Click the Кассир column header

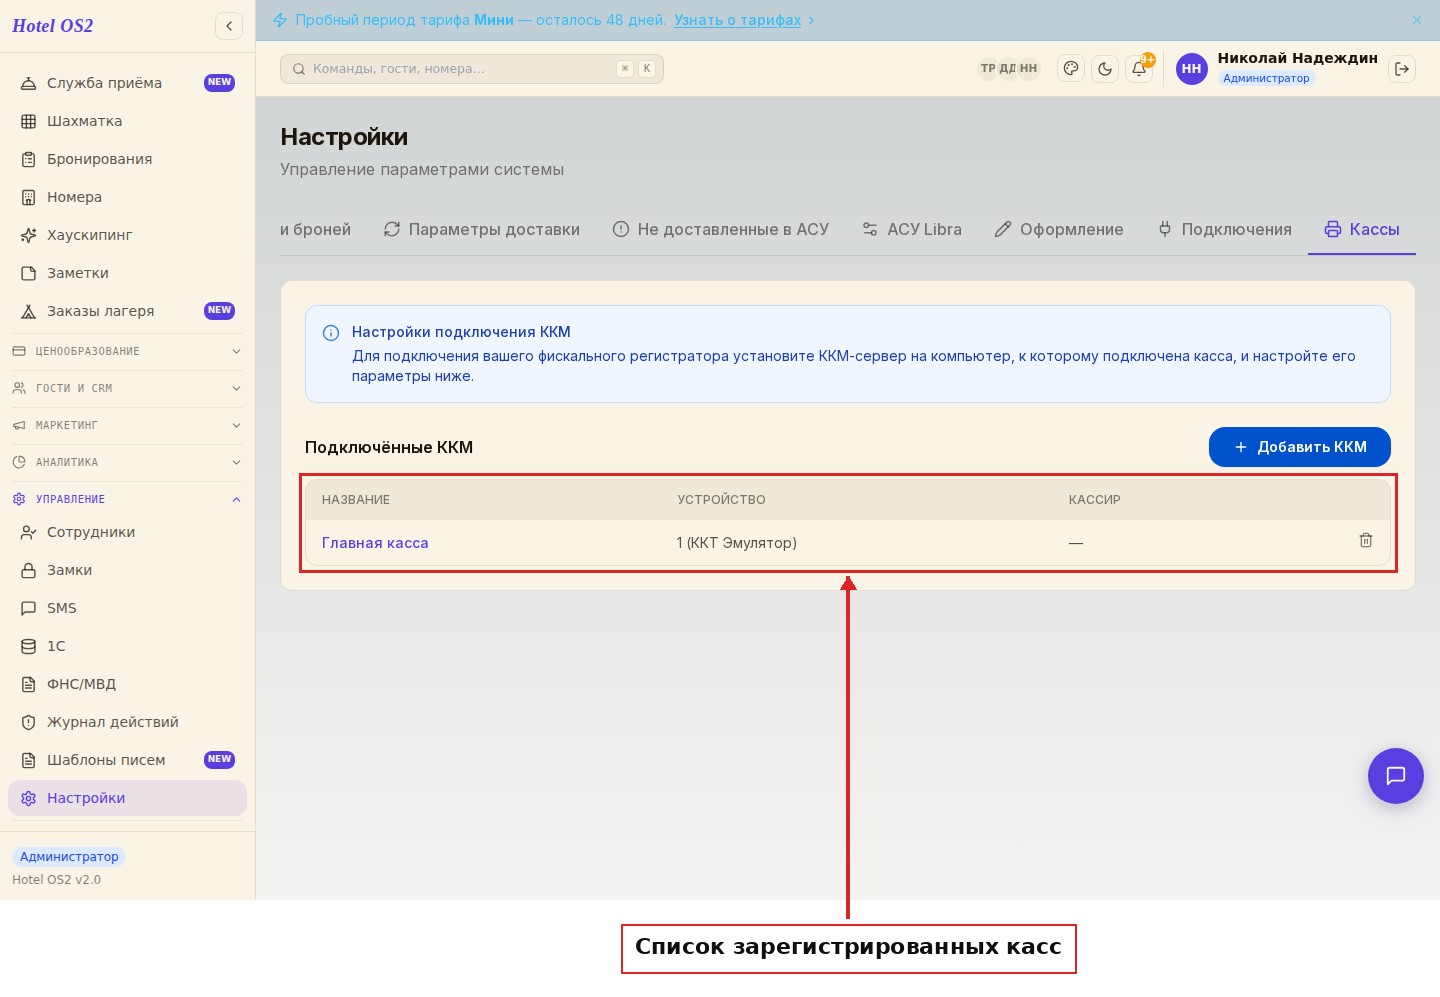tap(1094, 500)
